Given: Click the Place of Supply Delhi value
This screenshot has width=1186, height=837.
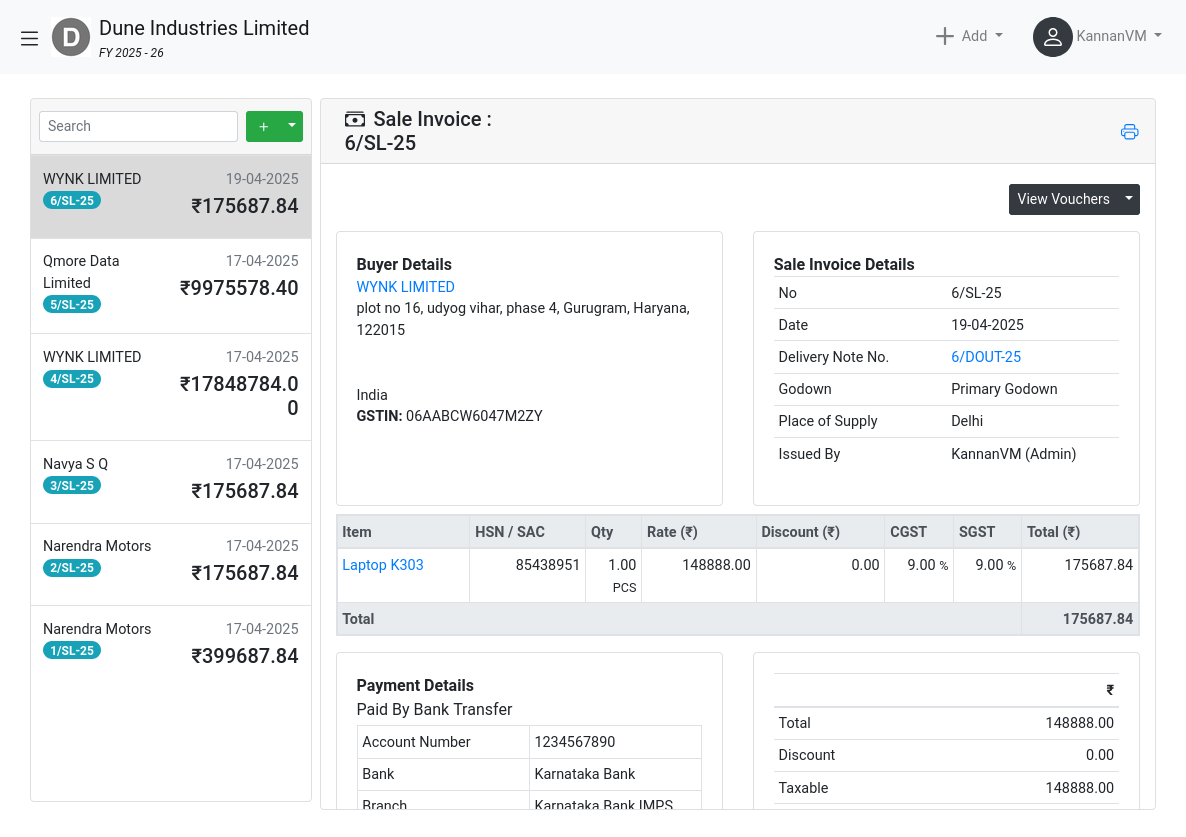Looking at the screenshot, I should [967, 421].
